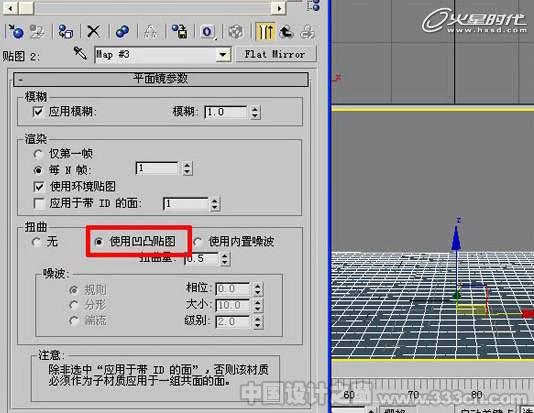Collapse the 平面镜参数 rollout header
This screenshot has height=413, width=534.
pos(161,79)
